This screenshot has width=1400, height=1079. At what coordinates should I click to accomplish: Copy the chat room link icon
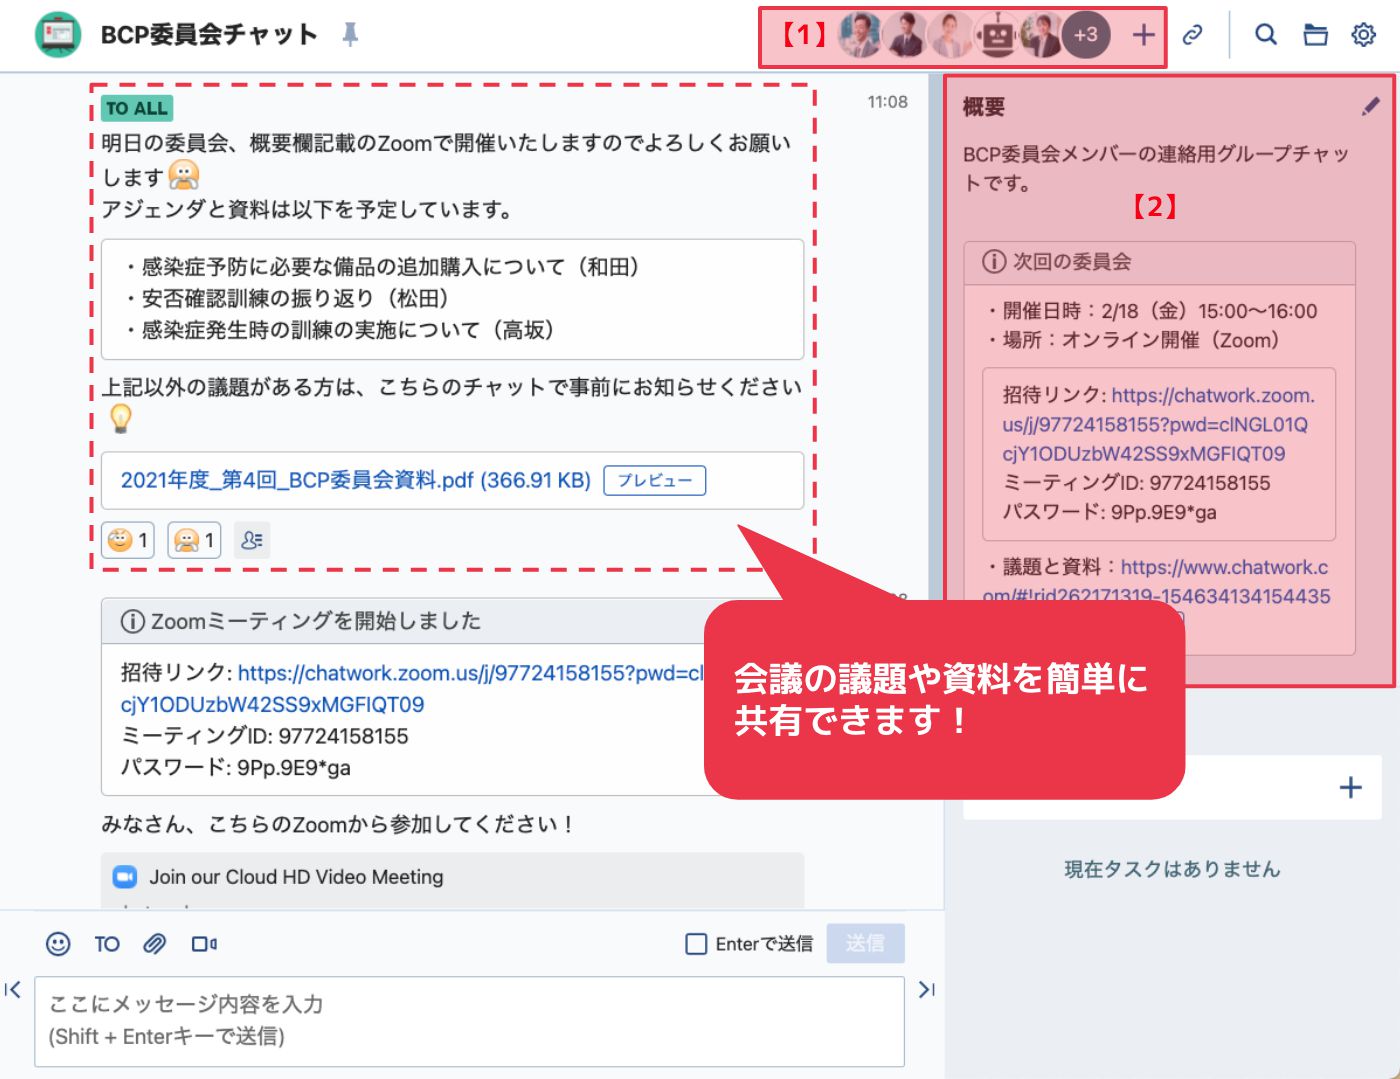click(1192, 35)
